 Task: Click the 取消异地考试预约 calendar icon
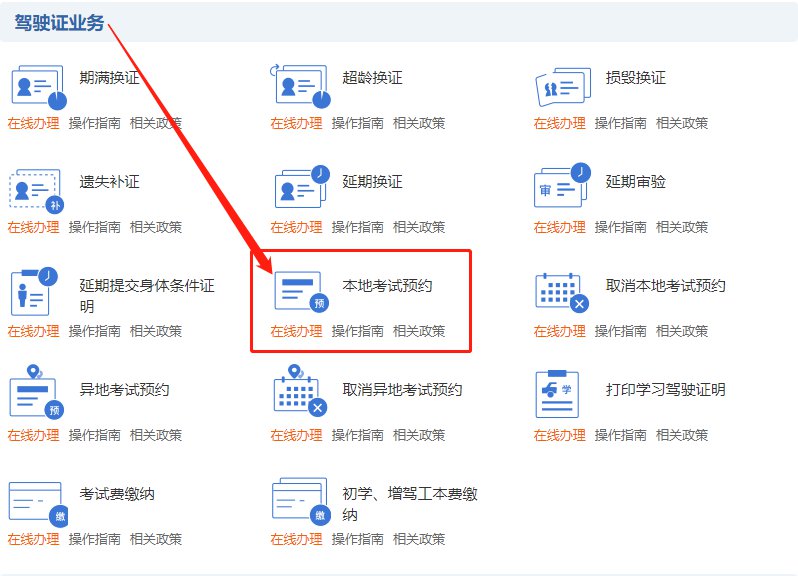300,390
